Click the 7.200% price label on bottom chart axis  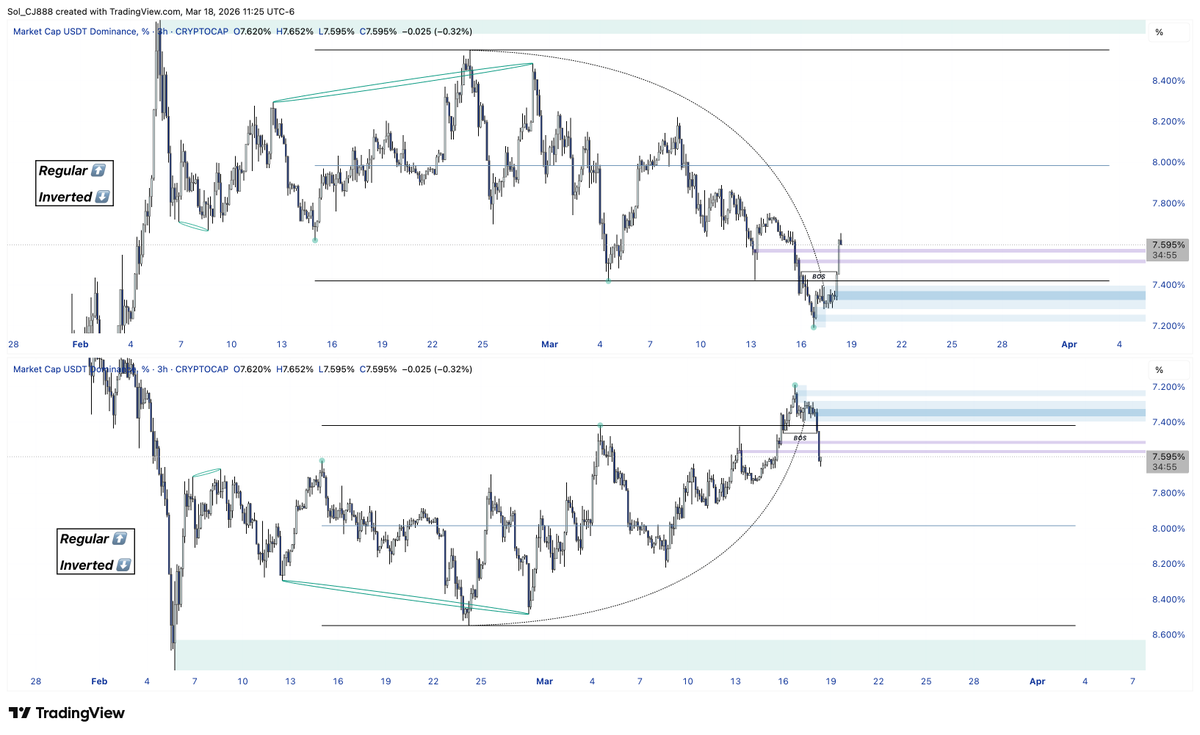[x=1169, y=387]
